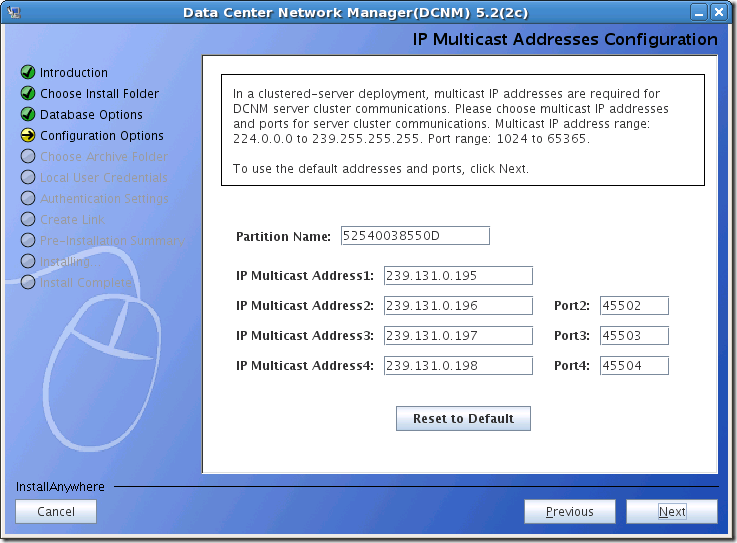Image resolution: width=737 pixels, height=543 pixels.
Task: Click the Install Complete step circle
Action: [28, 282]
